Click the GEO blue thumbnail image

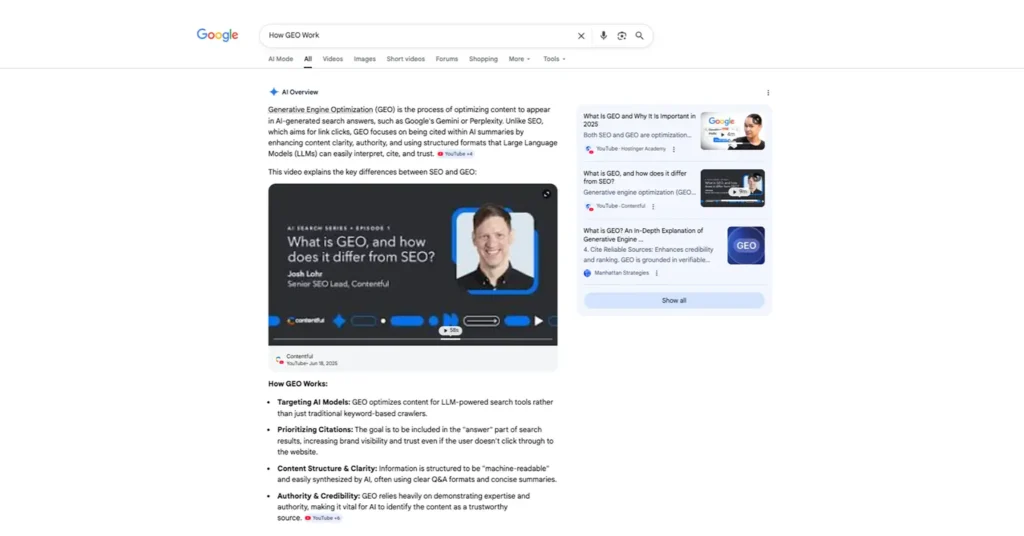(746, 245)
